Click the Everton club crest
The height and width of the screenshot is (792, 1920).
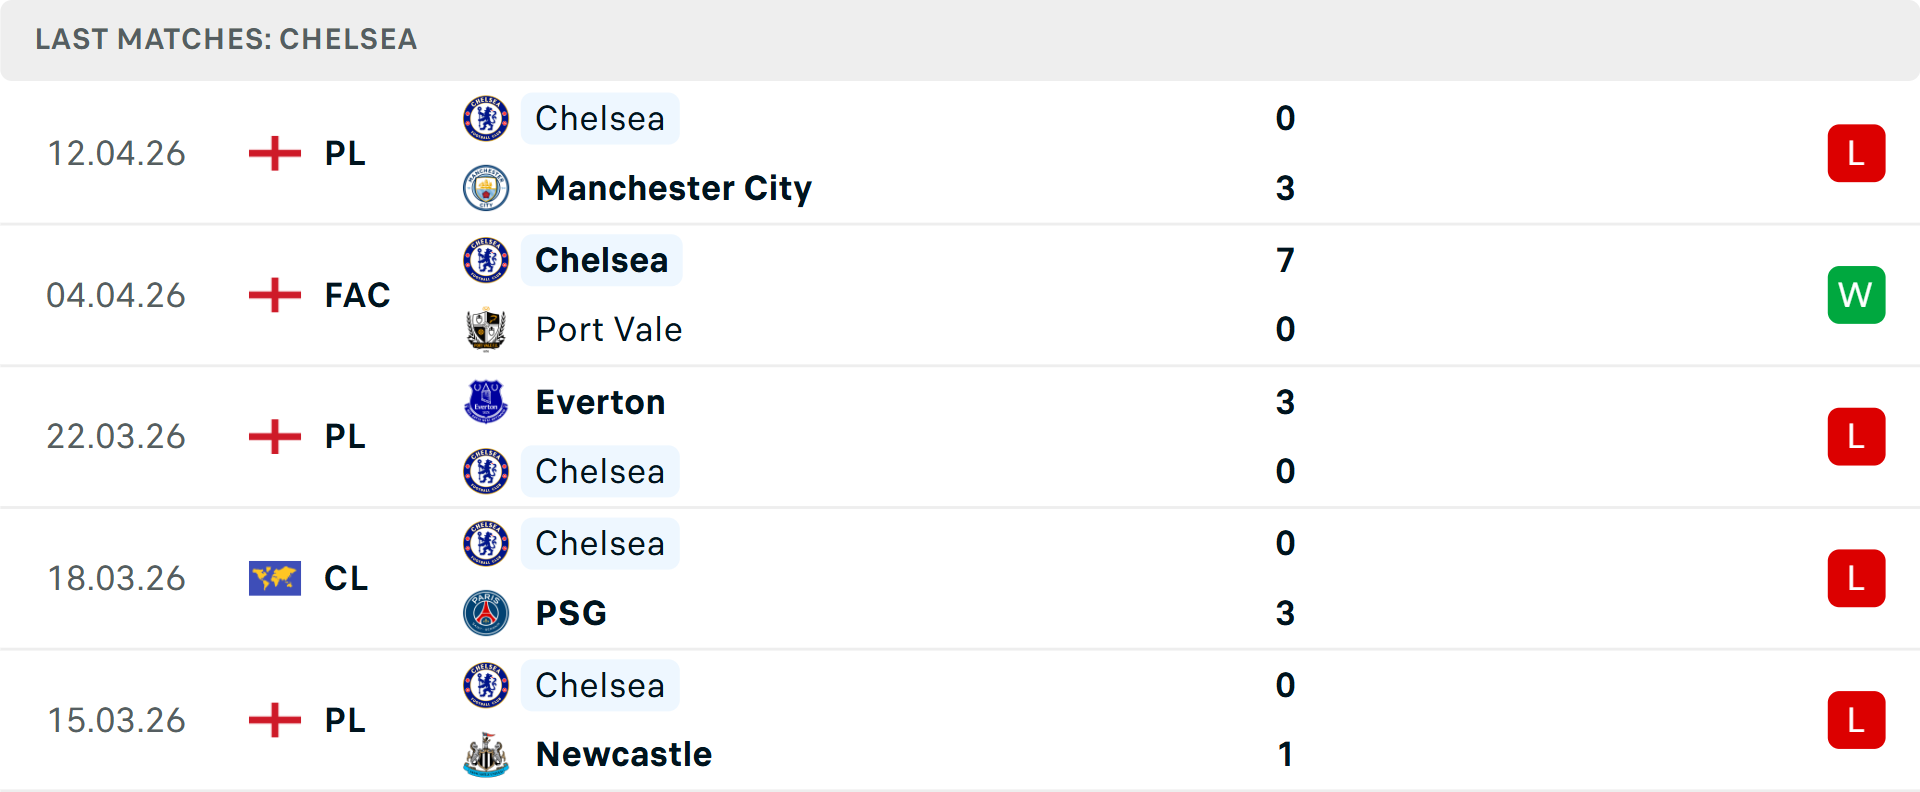point(486,402)
